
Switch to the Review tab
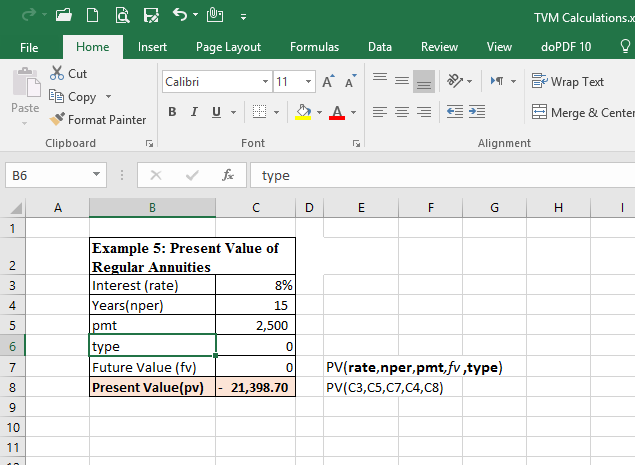click(x=439, y=47)
